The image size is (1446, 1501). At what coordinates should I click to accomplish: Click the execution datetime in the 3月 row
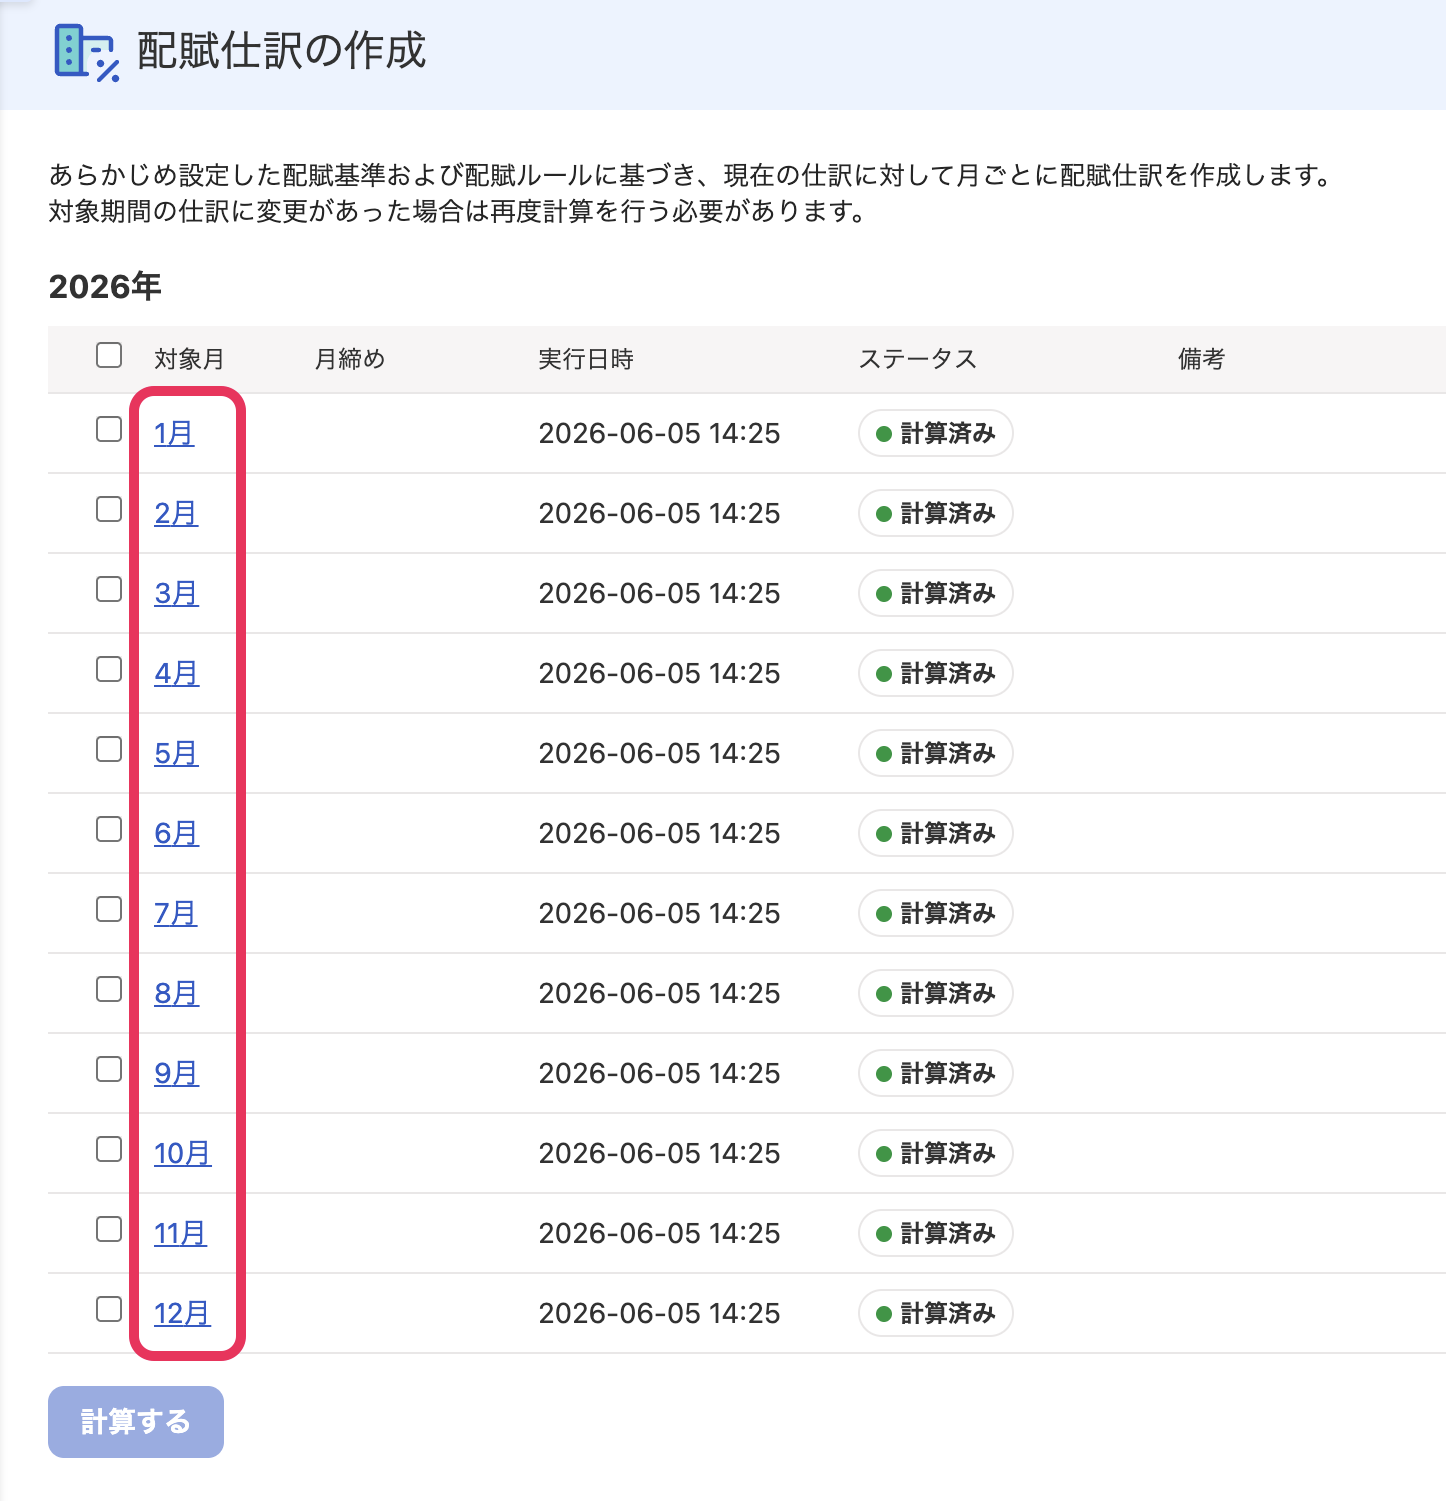click(x=659, y=593)
